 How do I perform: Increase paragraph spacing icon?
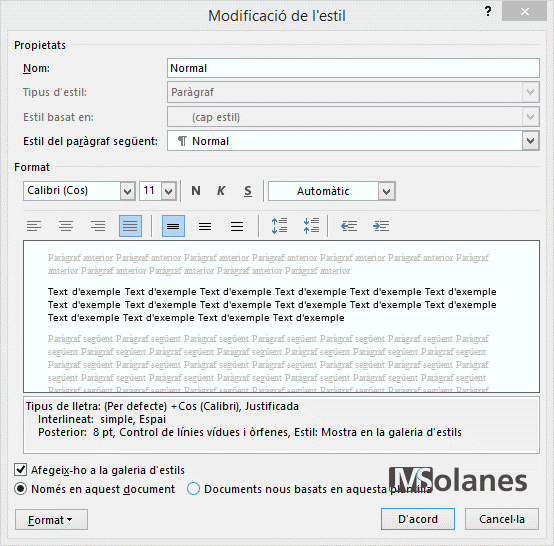click(x=279, y=226)
